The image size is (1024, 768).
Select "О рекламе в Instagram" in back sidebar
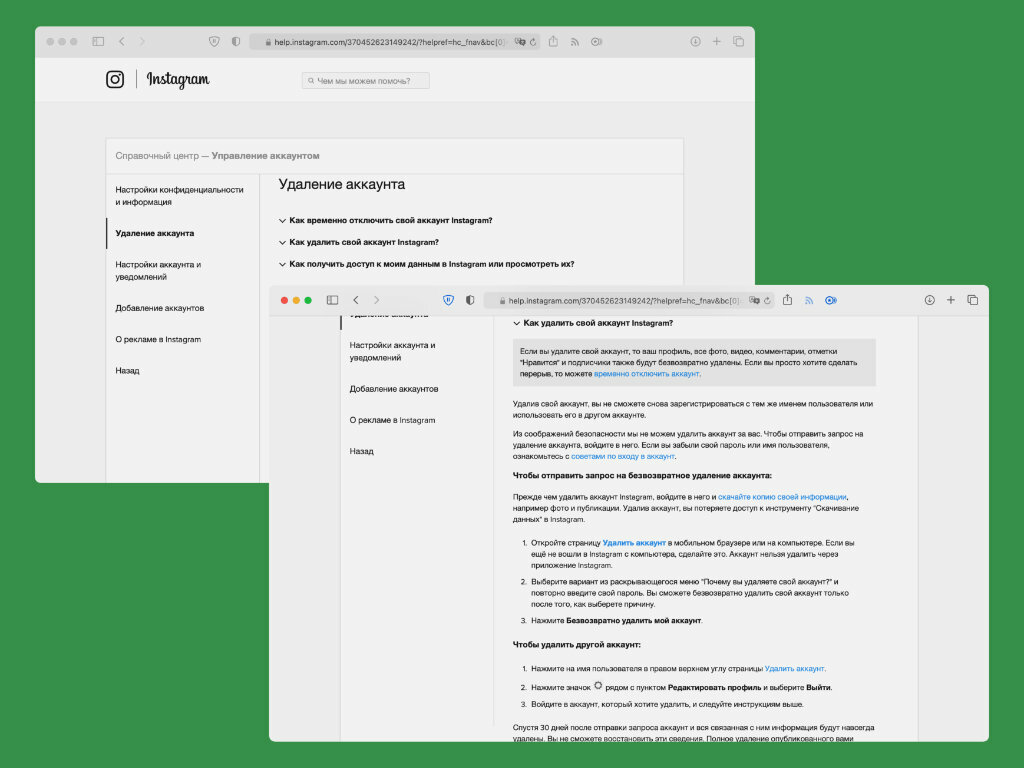coord(158,340)
